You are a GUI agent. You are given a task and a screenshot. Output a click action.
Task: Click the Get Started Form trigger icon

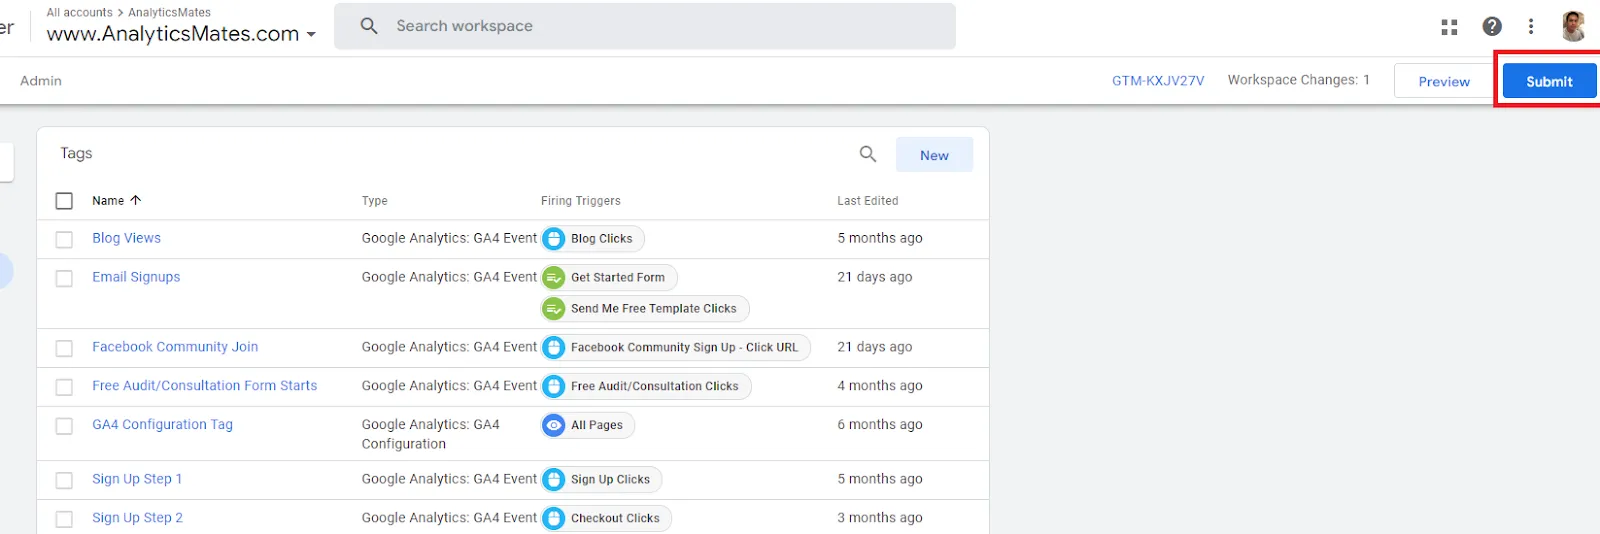click(x=554, y=278)
